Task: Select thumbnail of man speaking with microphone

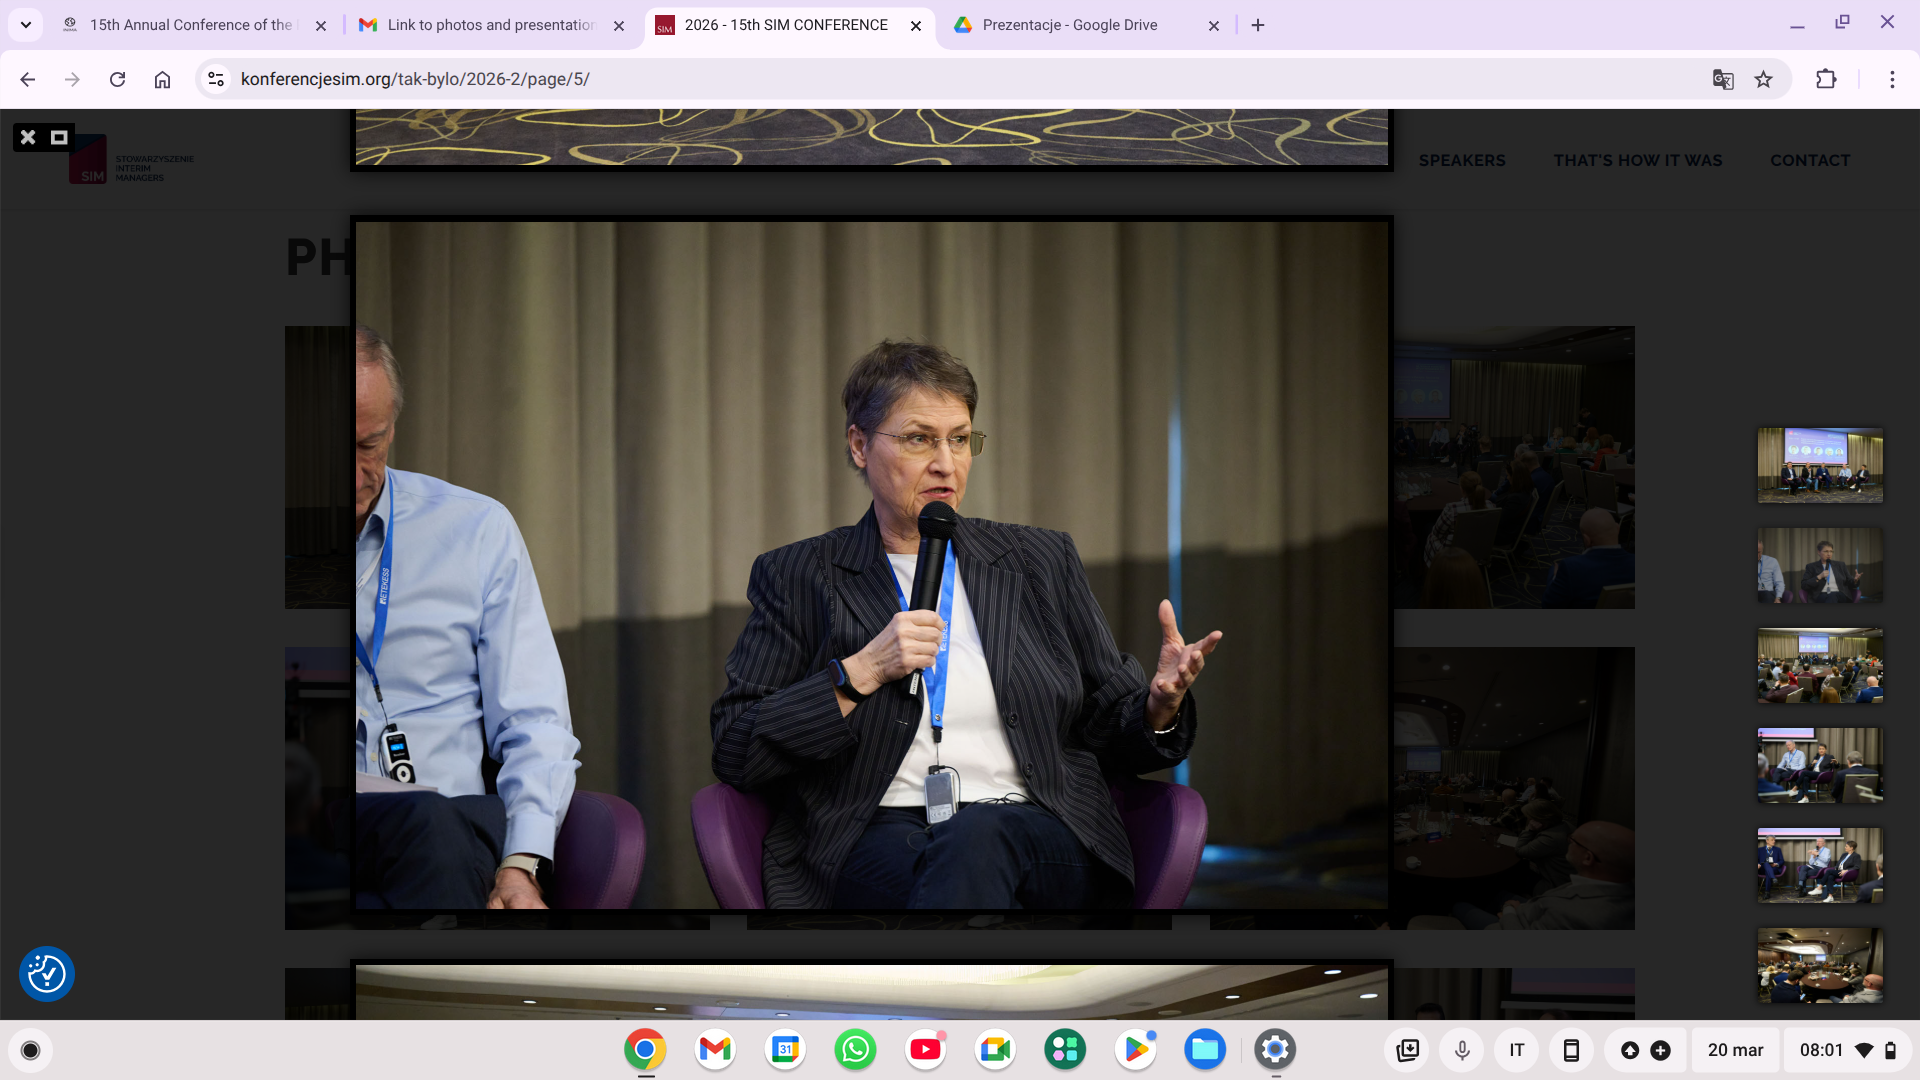Action: (x=1820, y=565)
